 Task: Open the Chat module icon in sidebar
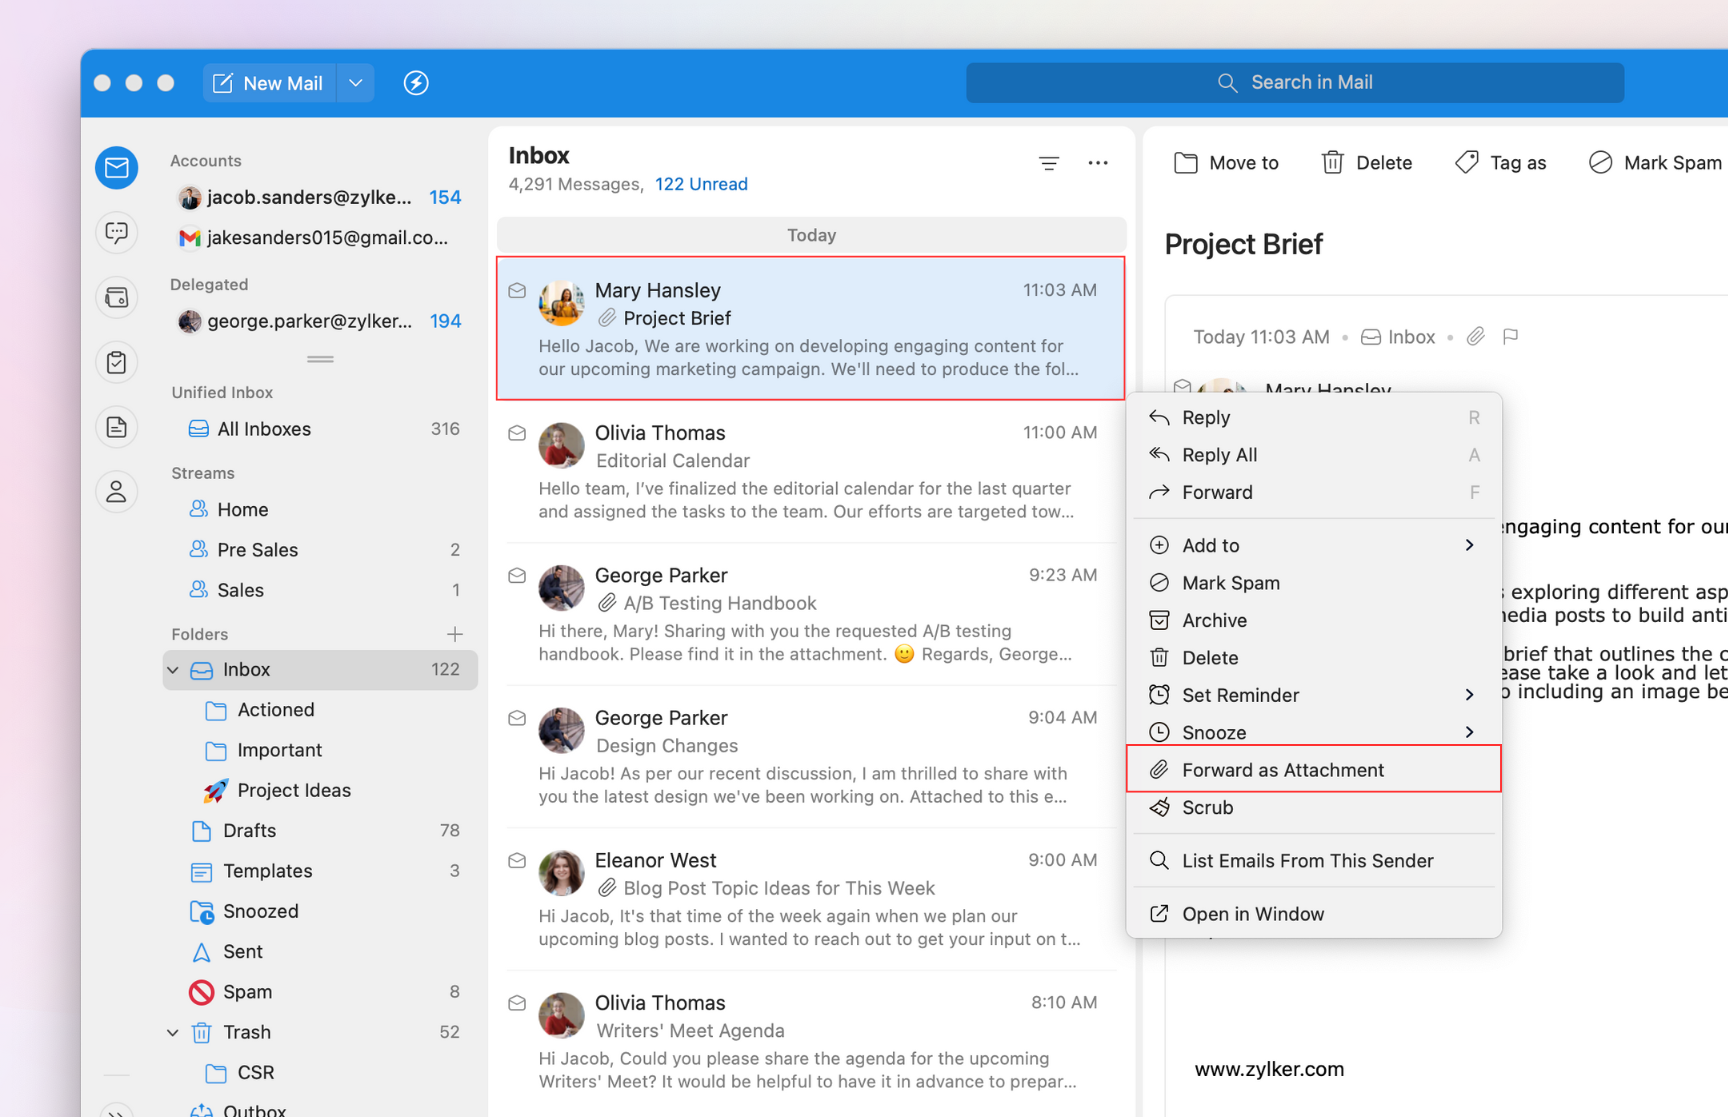(x=117, y=233)
